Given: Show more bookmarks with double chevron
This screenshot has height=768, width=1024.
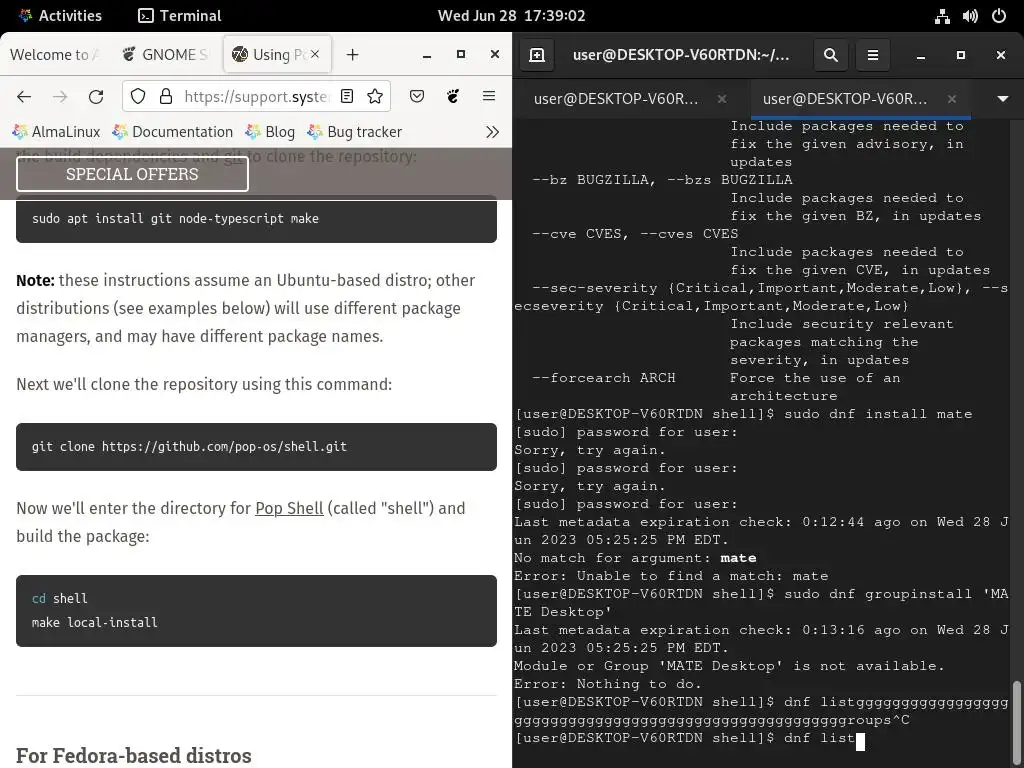Looking at the screenshot, I should pos(492,132).
